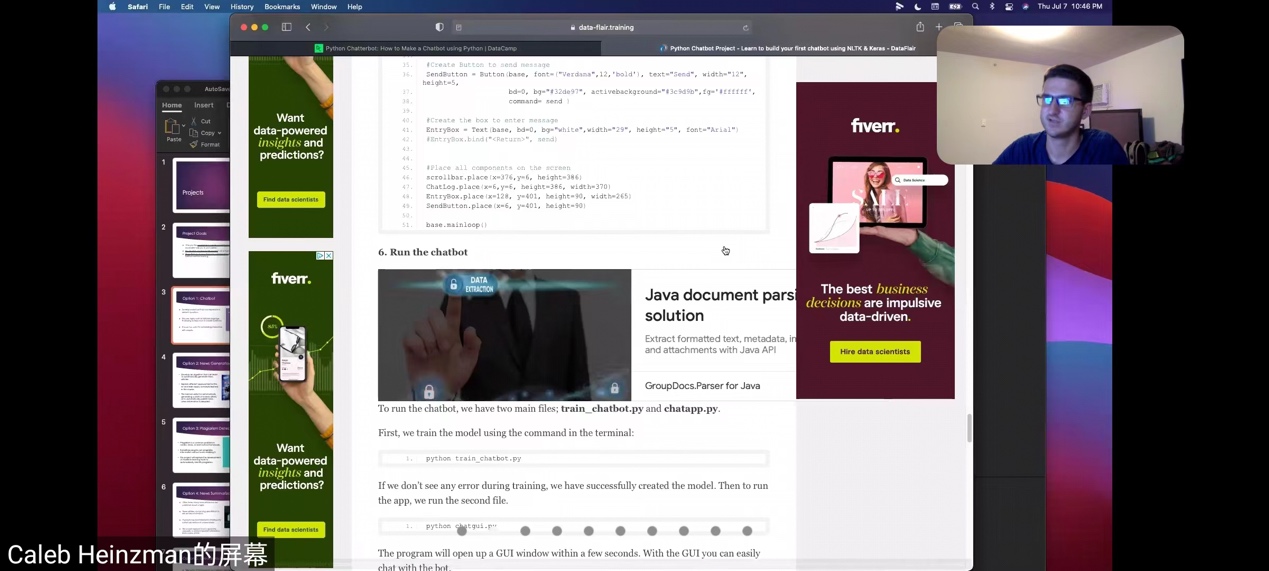This screenshot has height=571, width=1269.
Task: Open a new Safari tab
Action: 938,27
